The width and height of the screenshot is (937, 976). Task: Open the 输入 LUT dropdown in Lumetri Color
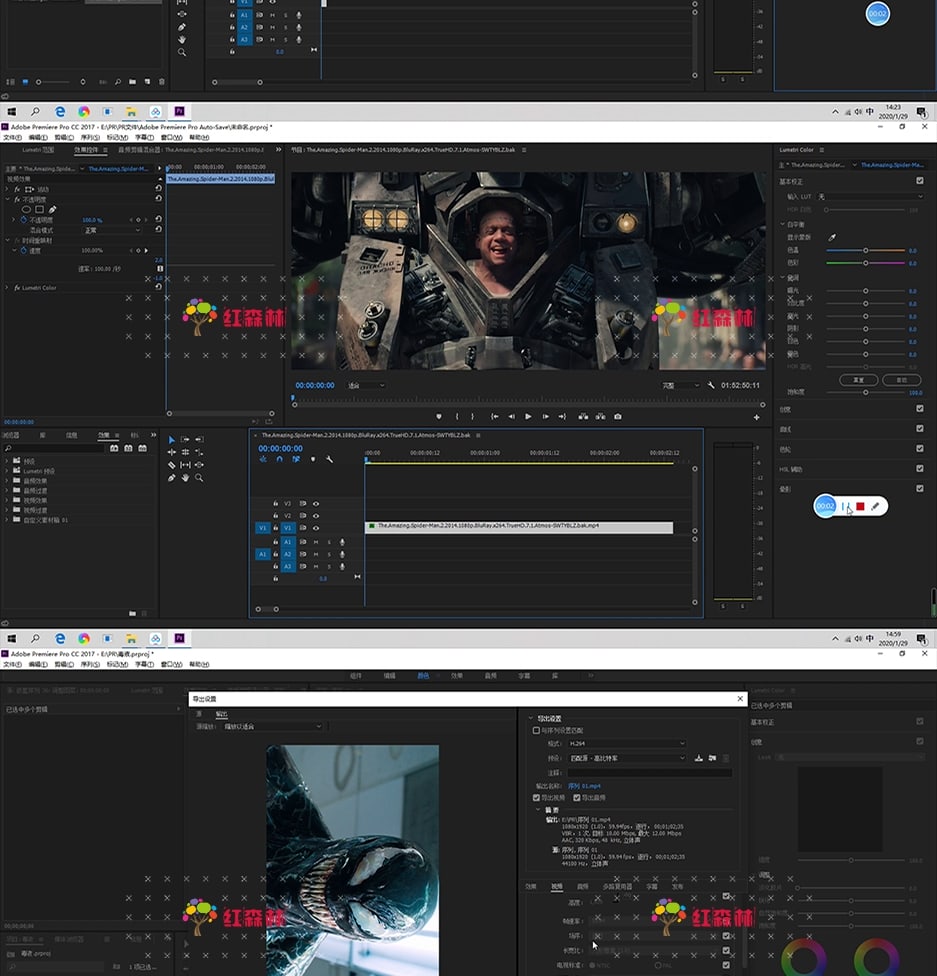click(870, 197)
